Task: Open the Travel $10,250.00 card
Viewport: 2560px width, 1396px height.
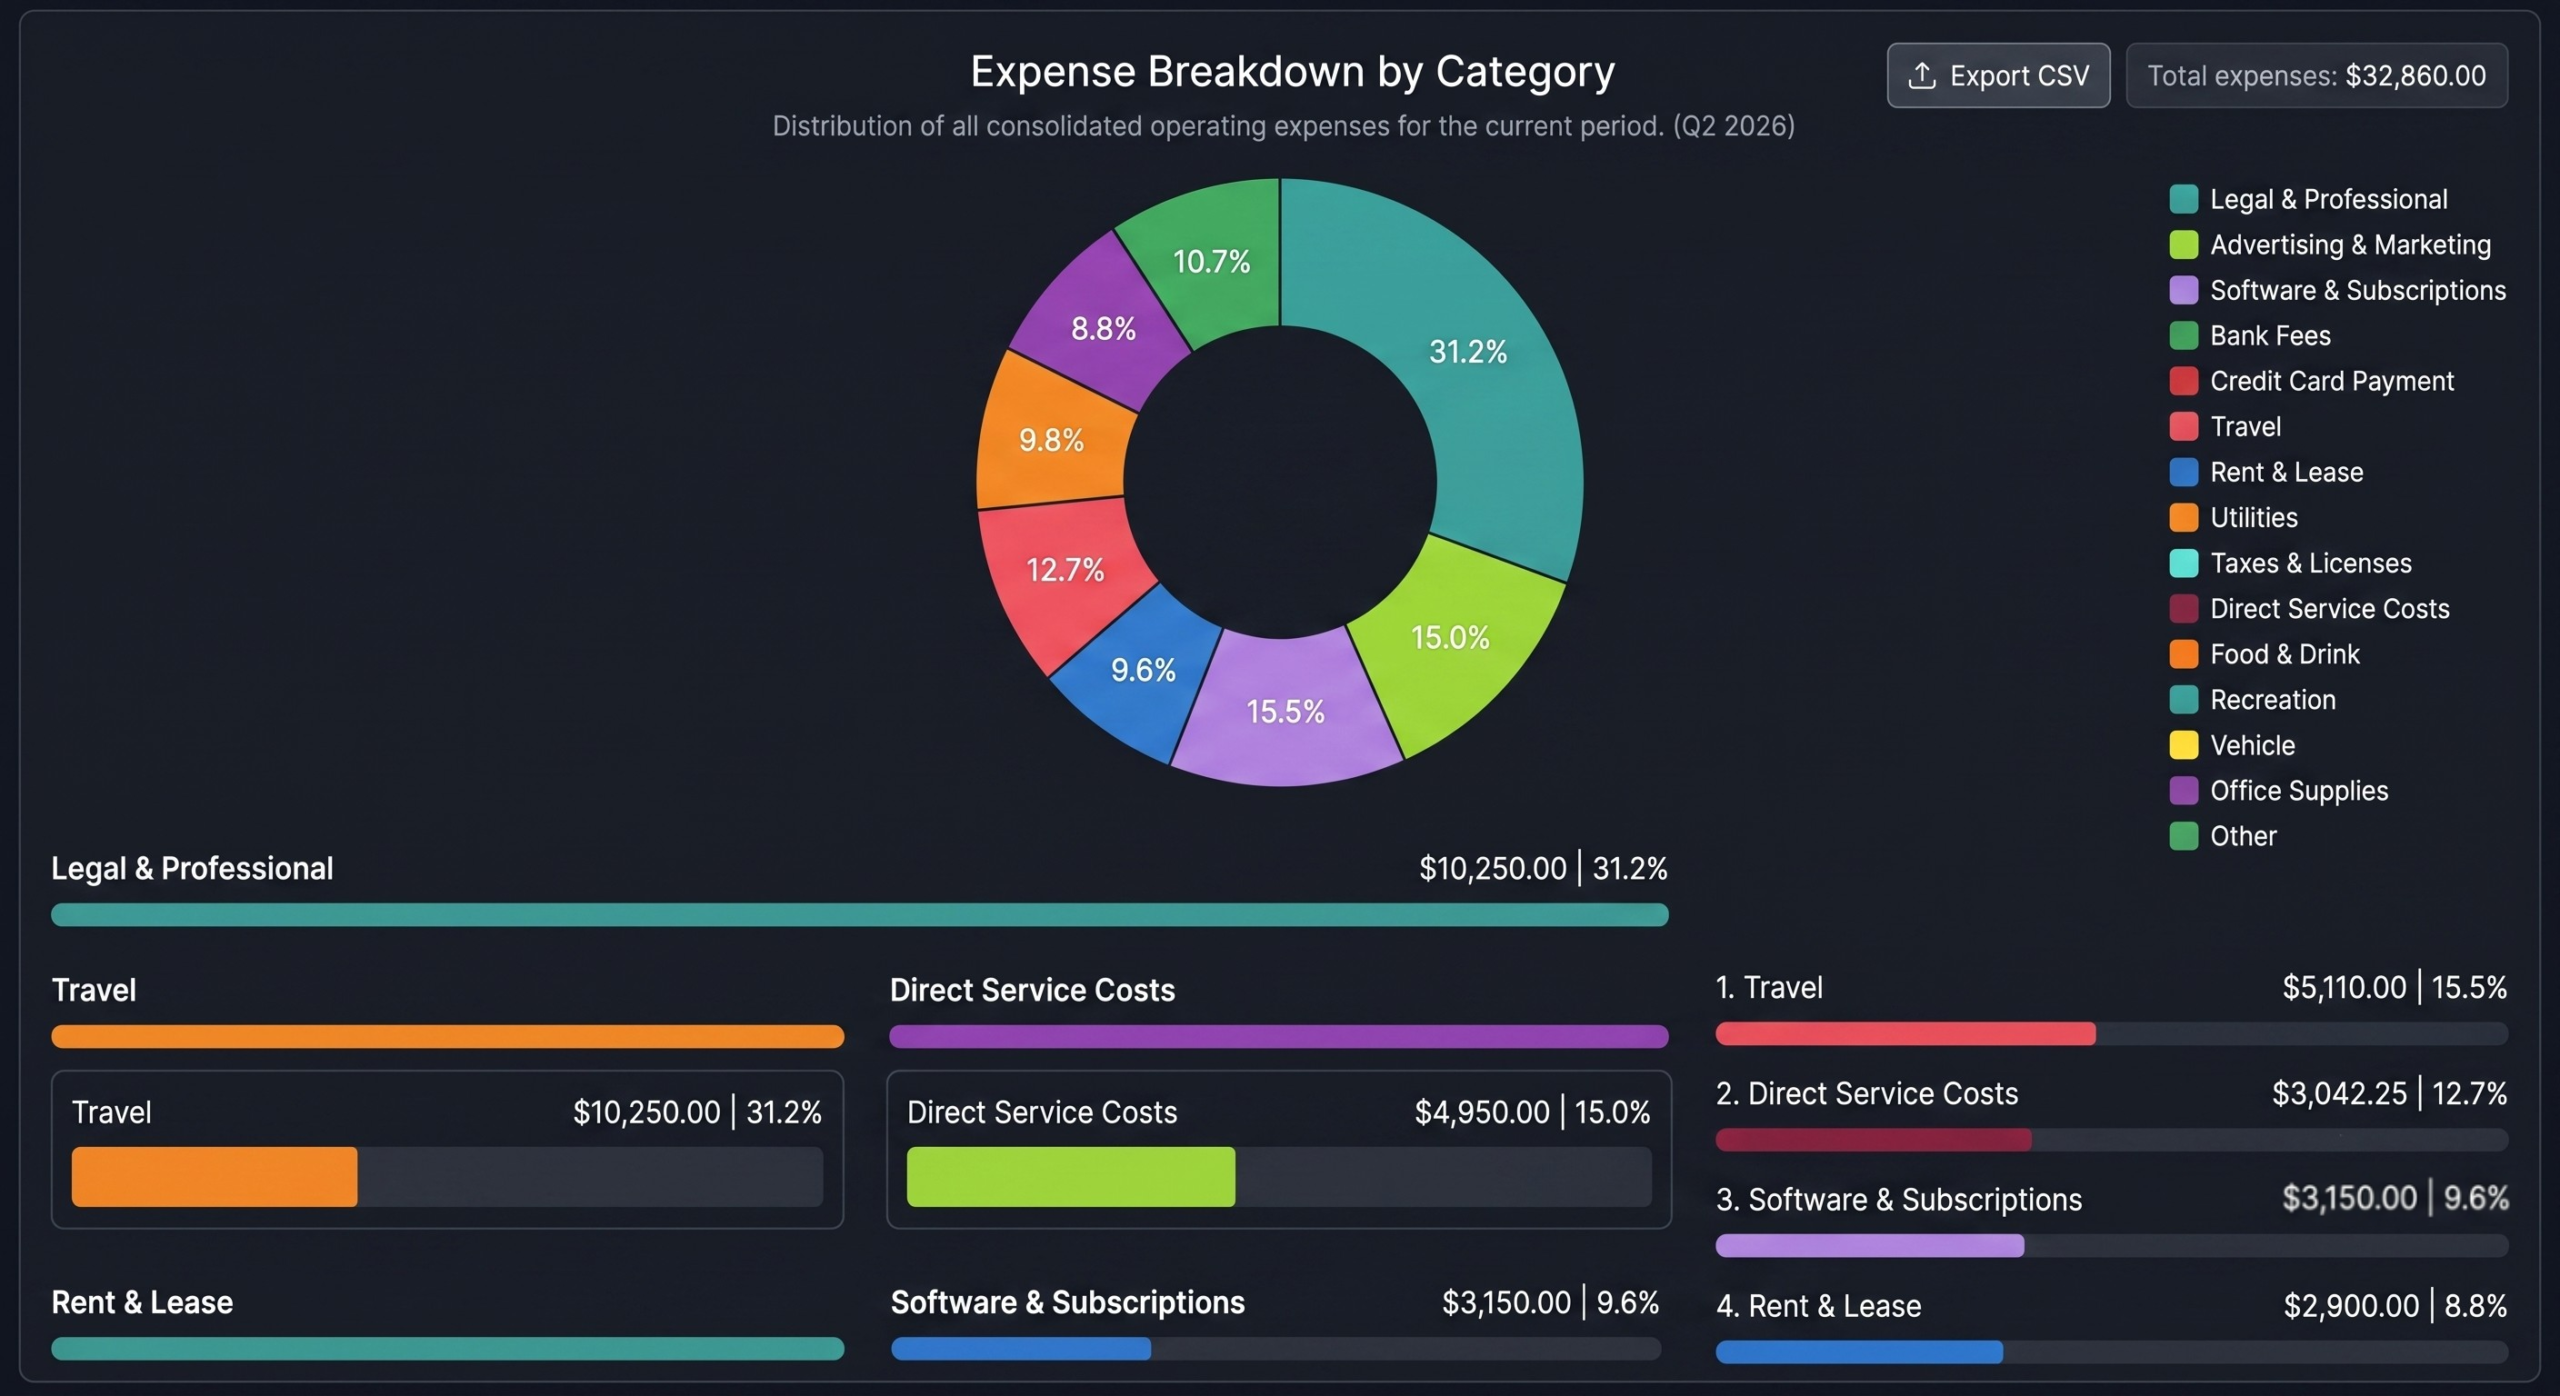Action: pyautogui.click(x=448, y=1150)
